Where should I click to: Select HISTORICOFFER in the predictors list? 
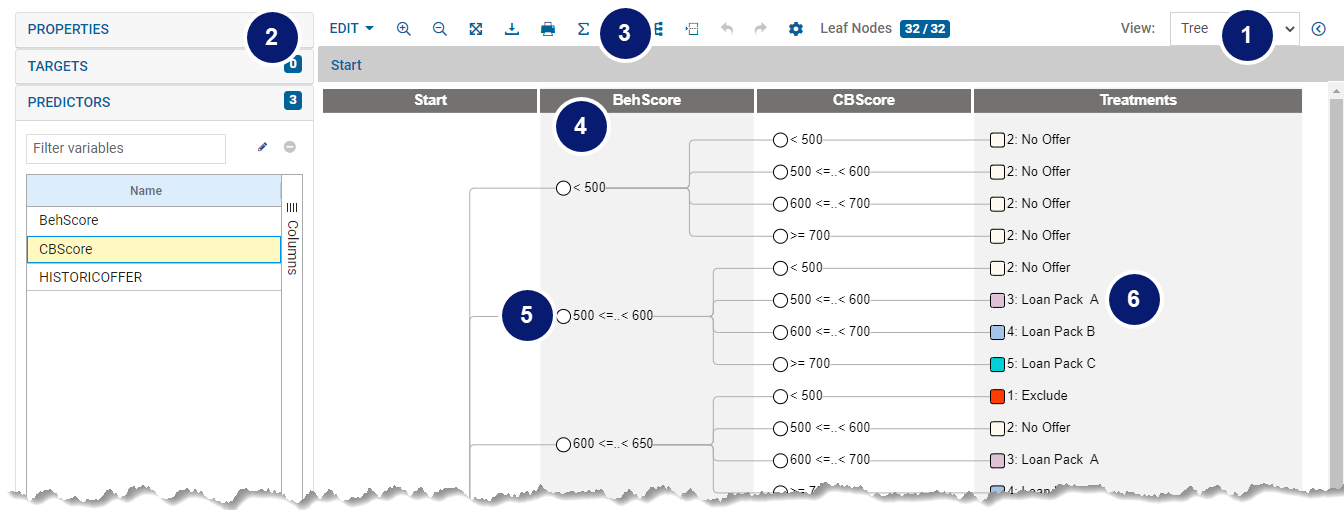click(91, 277)
